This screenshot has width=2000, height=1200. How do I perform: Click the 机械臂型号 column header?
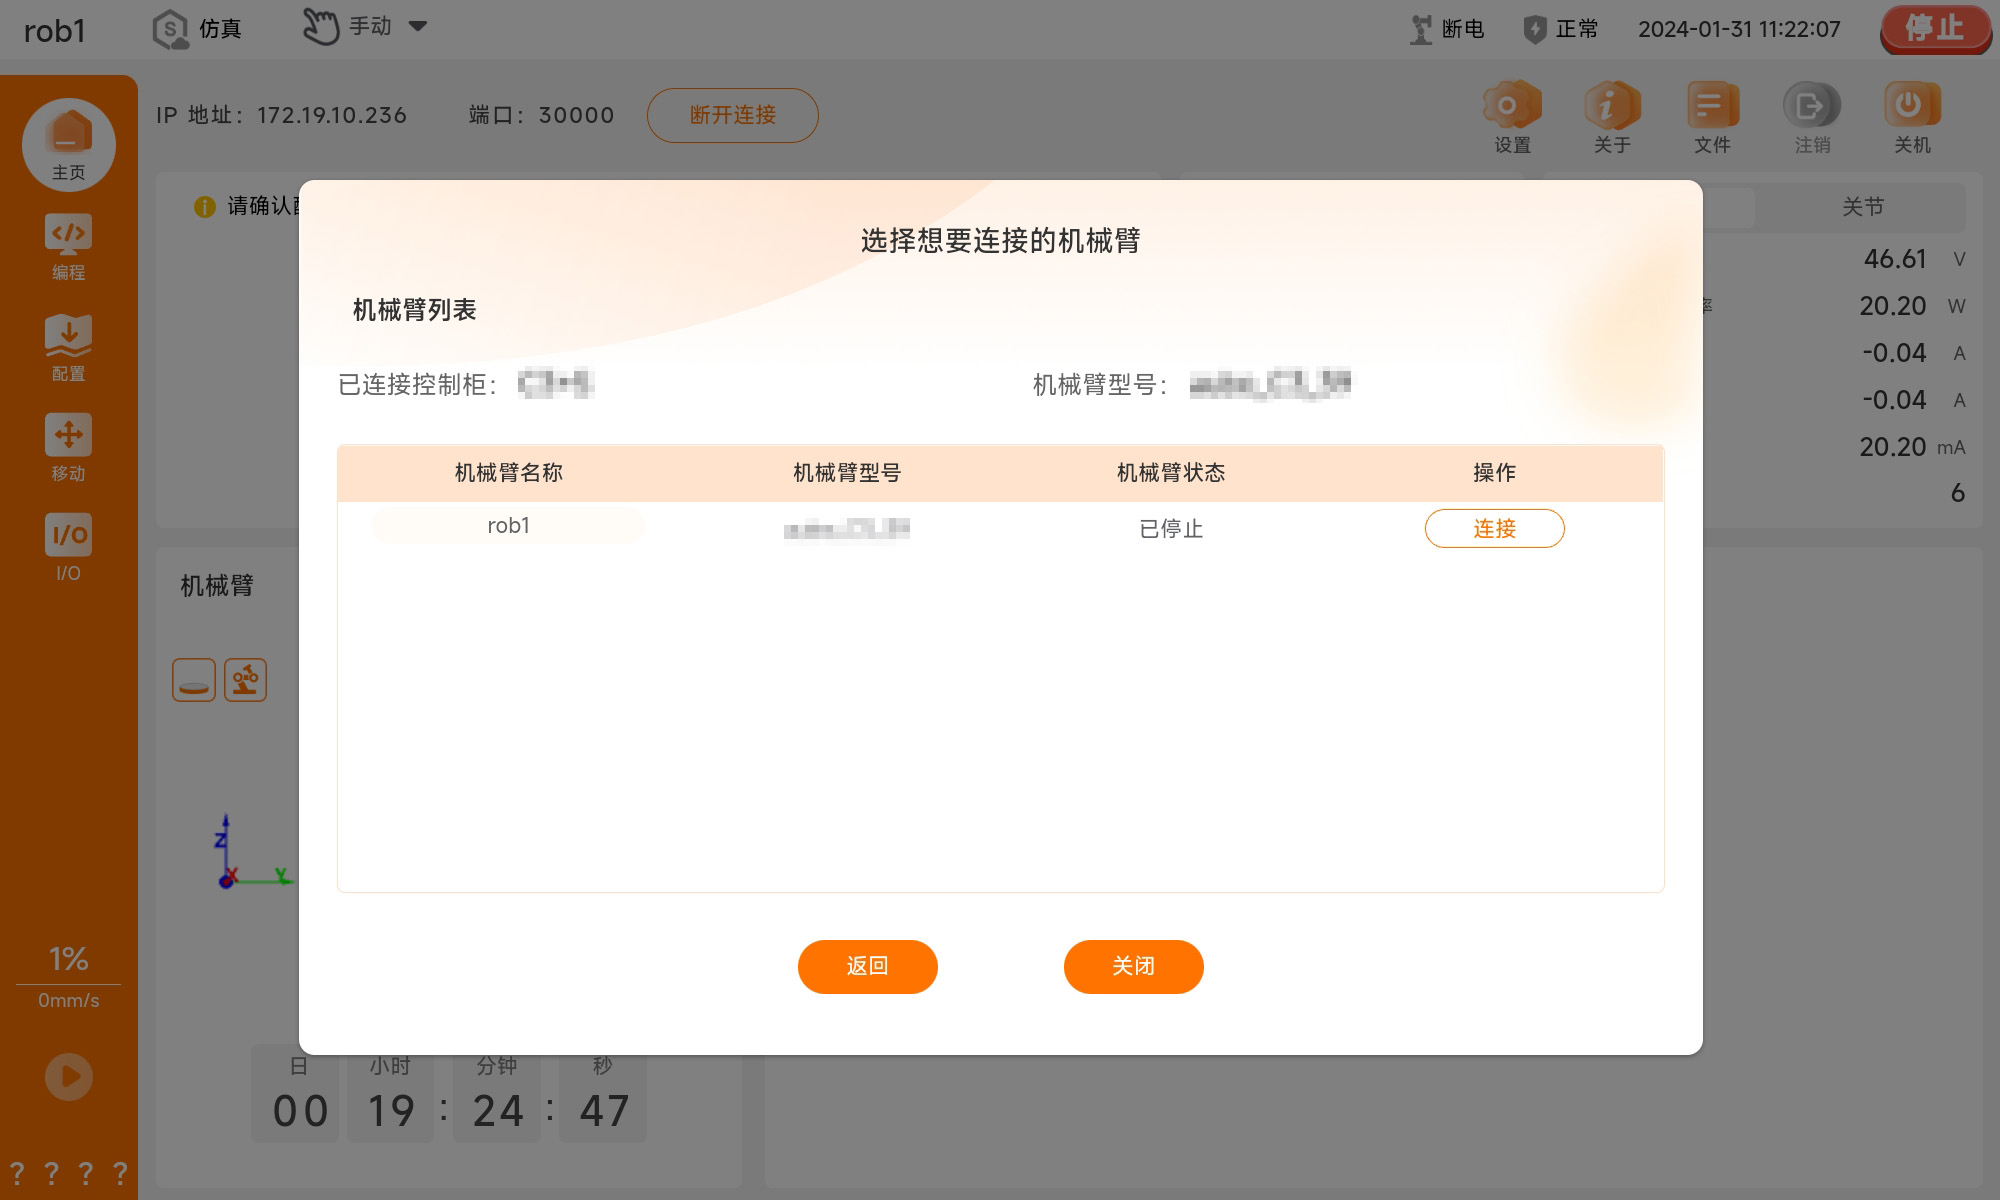click(x=847, y=473)
